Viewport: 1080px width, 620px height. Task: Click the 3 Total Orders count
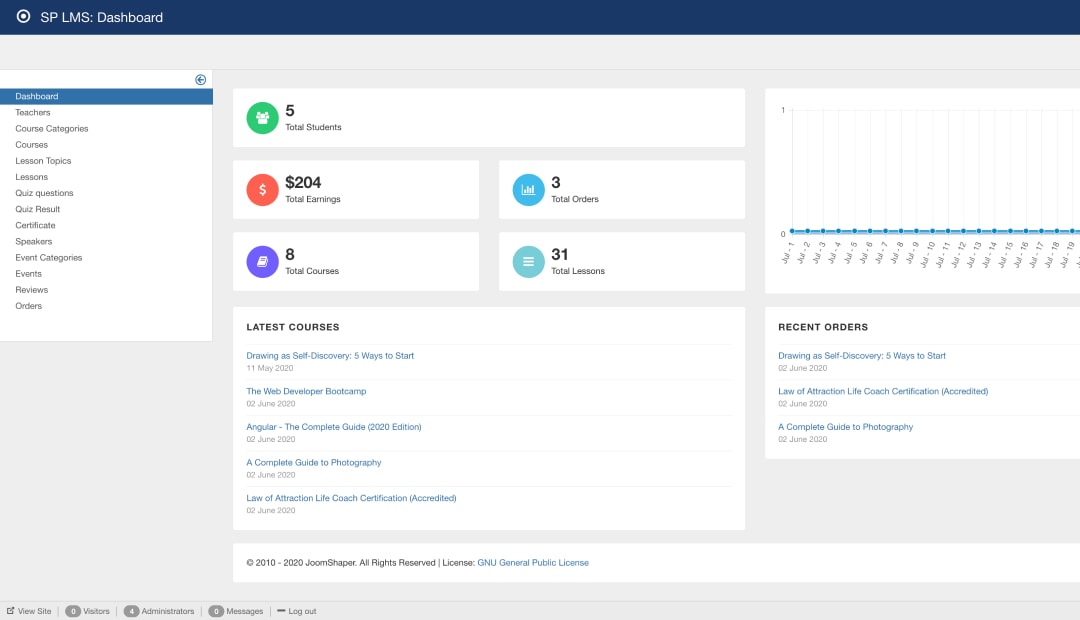point(556,183)
